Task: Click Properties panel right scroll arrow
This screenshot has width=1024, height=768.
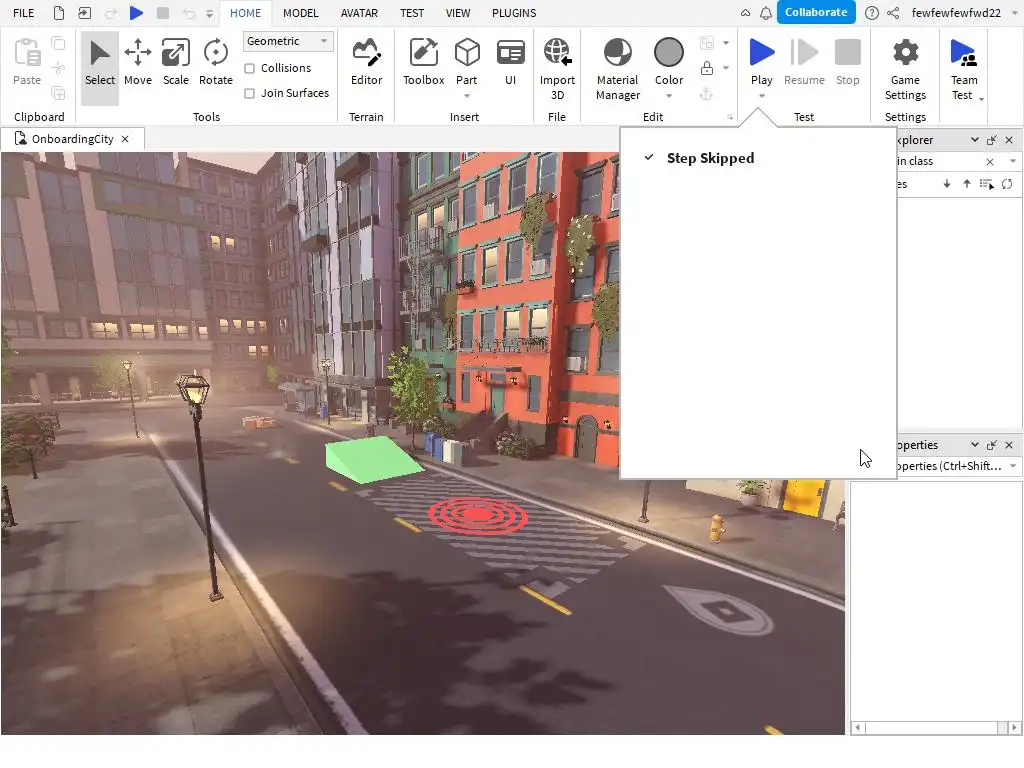Action: [1014, 728]
